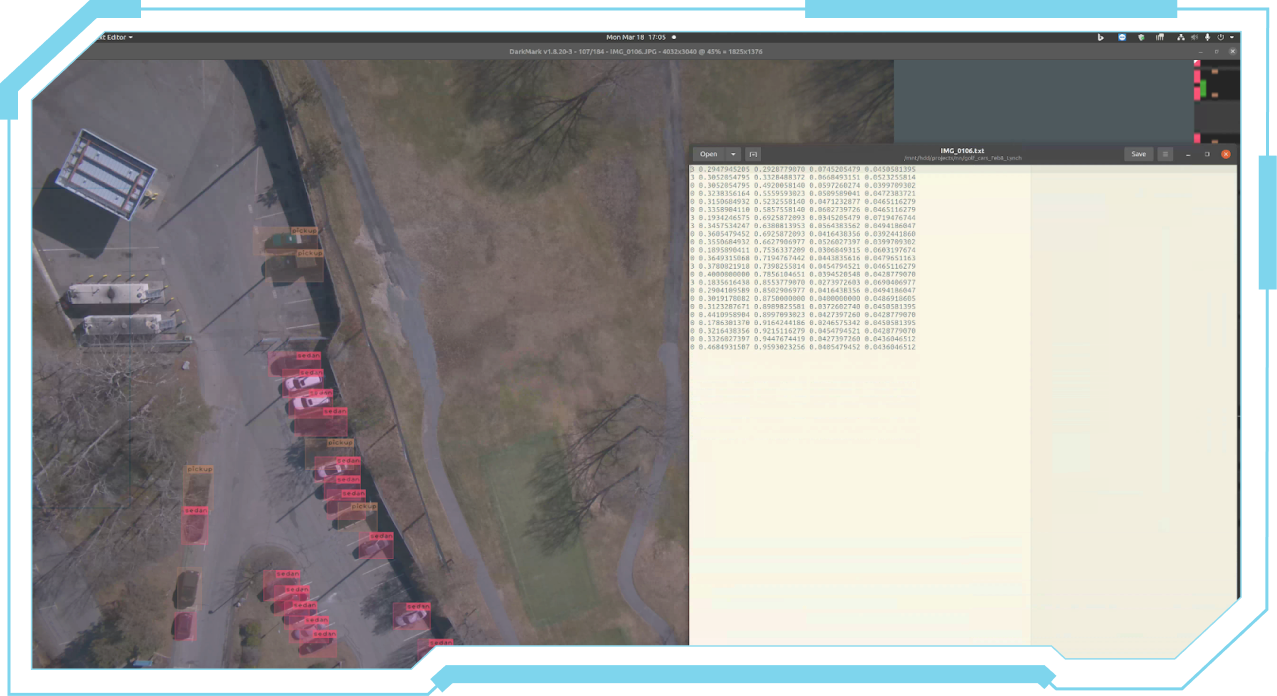The width and height of the screenshot is (1277, 696).
Task: Open the clock calendar showing Mon Mar 18
Action: pyautogui.click(x=639, y=36)
